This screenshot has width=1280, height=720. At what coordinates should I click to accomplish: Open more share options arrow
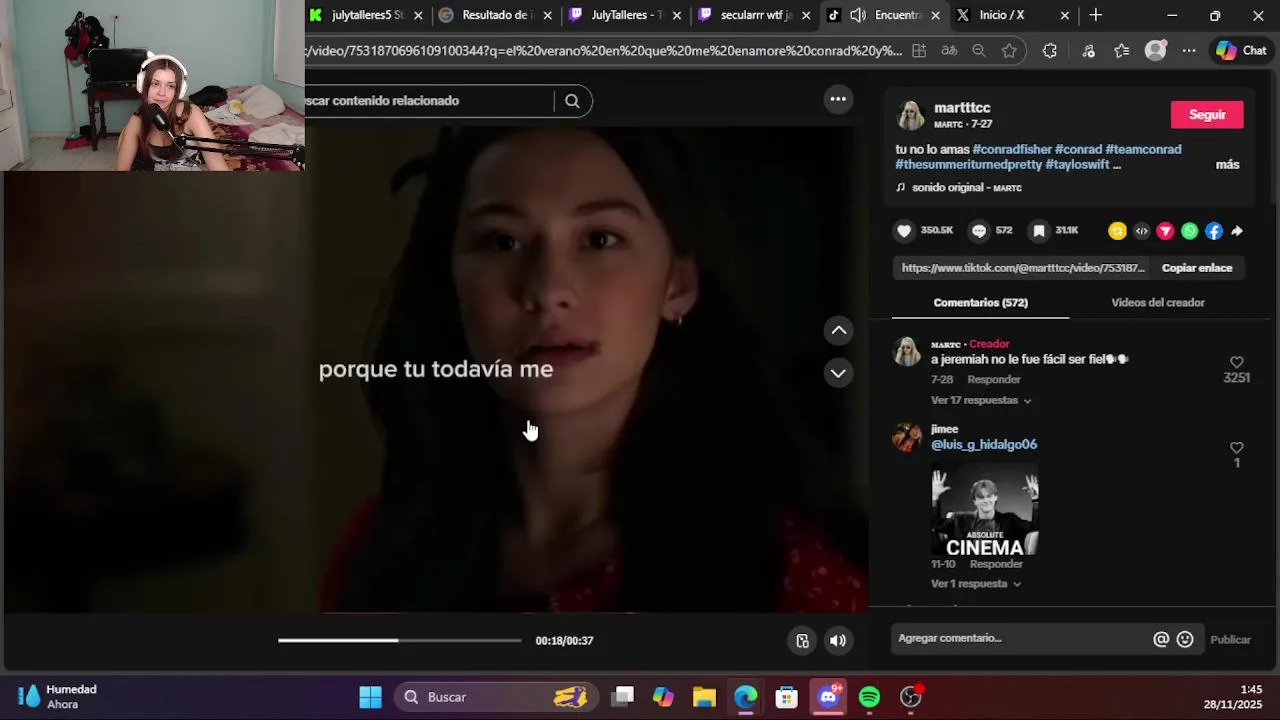coord(1237,231)
